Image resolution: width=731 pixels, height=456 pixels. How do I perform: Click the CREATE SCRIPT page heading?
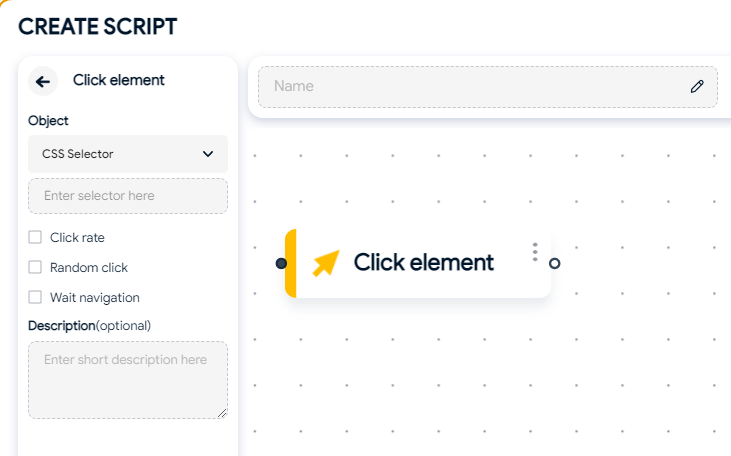(x=97, y=26)
